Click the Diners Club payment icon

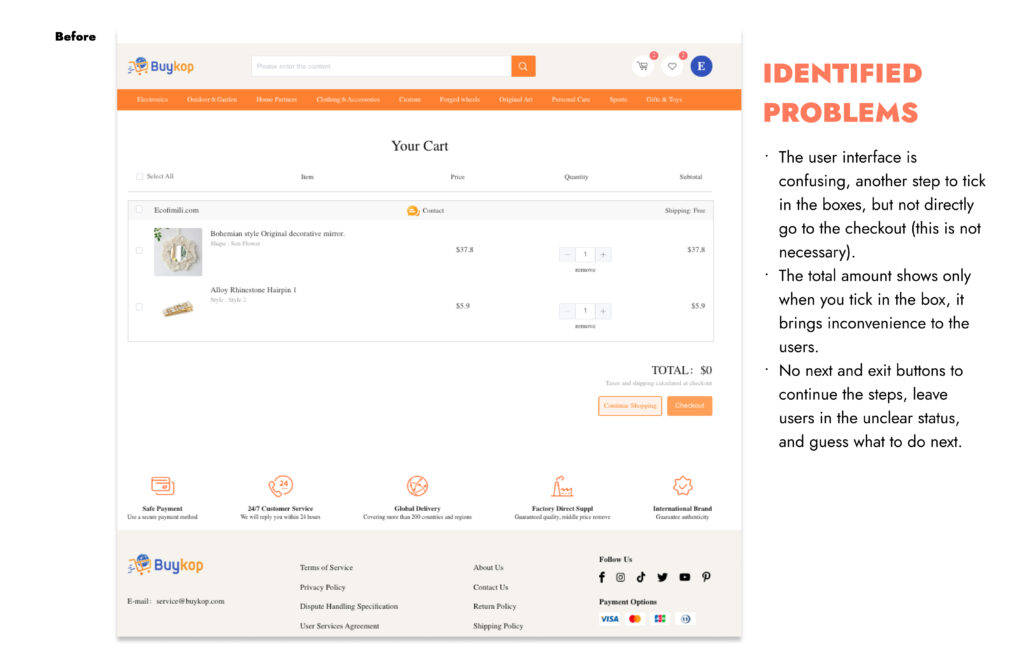click(x=685, y=619)
